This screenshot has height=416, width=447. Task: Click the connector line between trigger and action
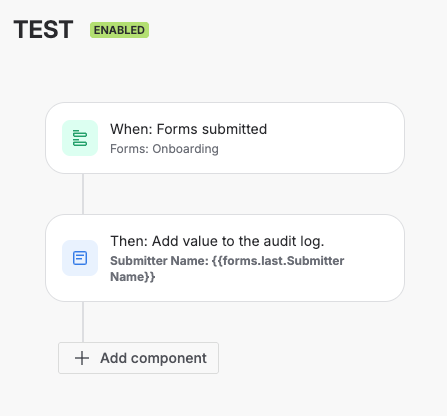[x=83, y=194]
